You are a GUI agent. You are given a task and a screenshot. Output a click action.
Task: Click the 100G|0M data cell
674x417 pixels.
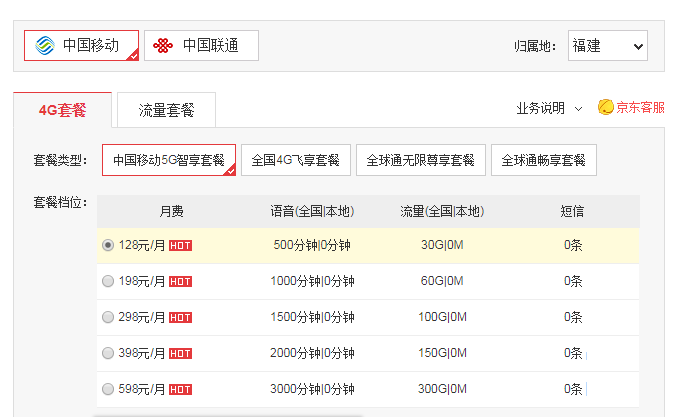(442, 317)
